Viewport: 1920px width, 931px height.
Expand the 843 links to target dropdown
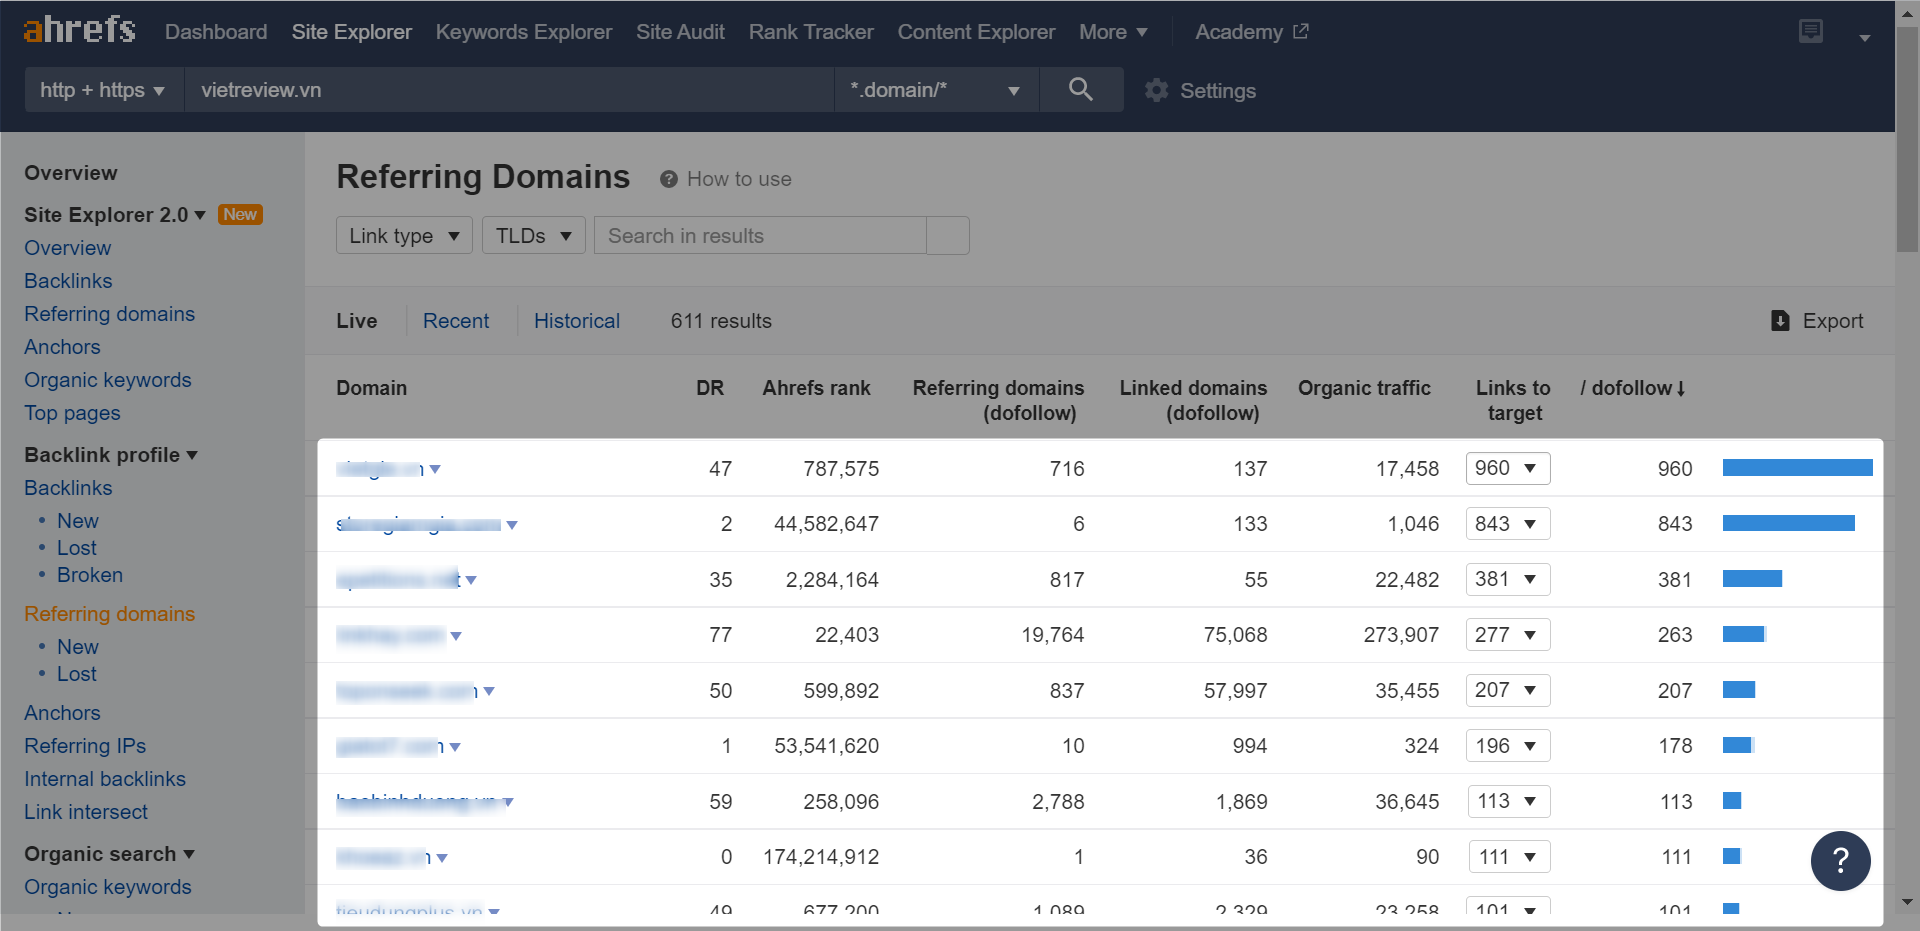(x=1508, y=524)
